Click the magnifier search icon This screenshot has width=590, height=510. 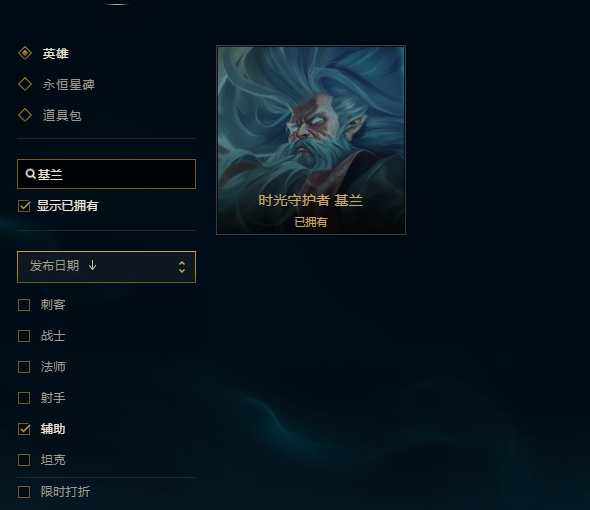pyautogui.click(x=30, y=174)
